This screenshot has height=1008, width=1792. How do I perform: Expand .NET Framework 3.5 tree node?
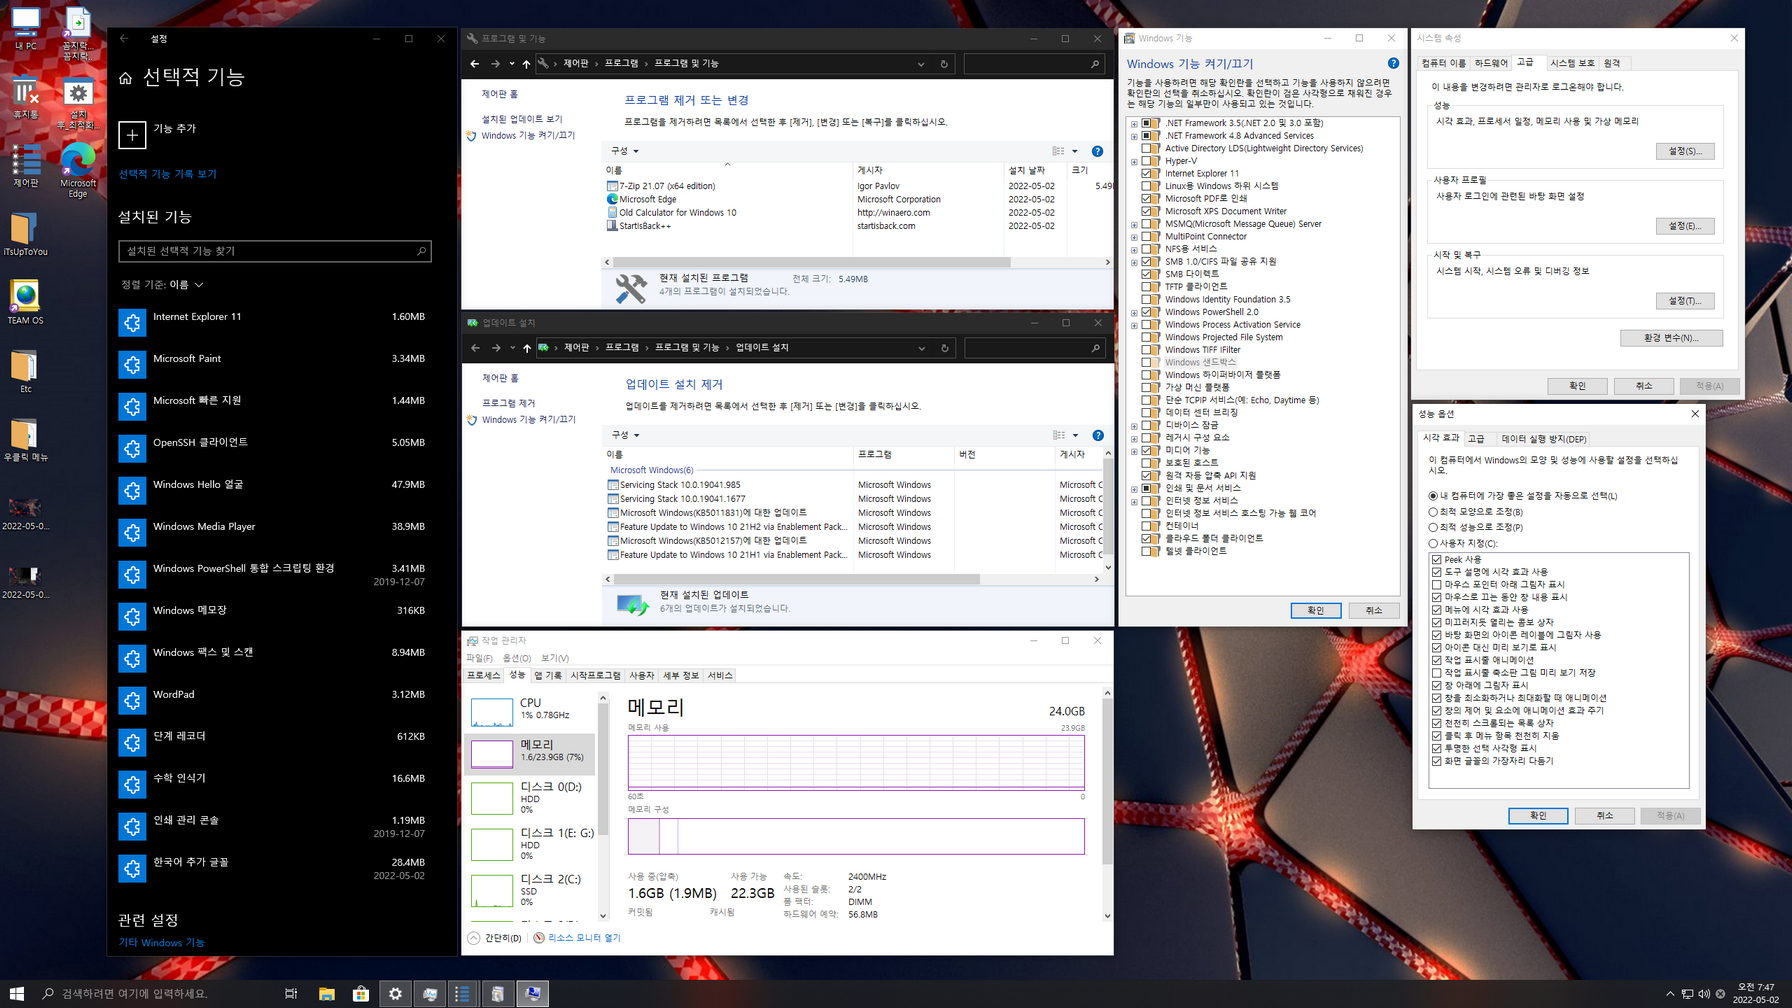click(1134, 124)
